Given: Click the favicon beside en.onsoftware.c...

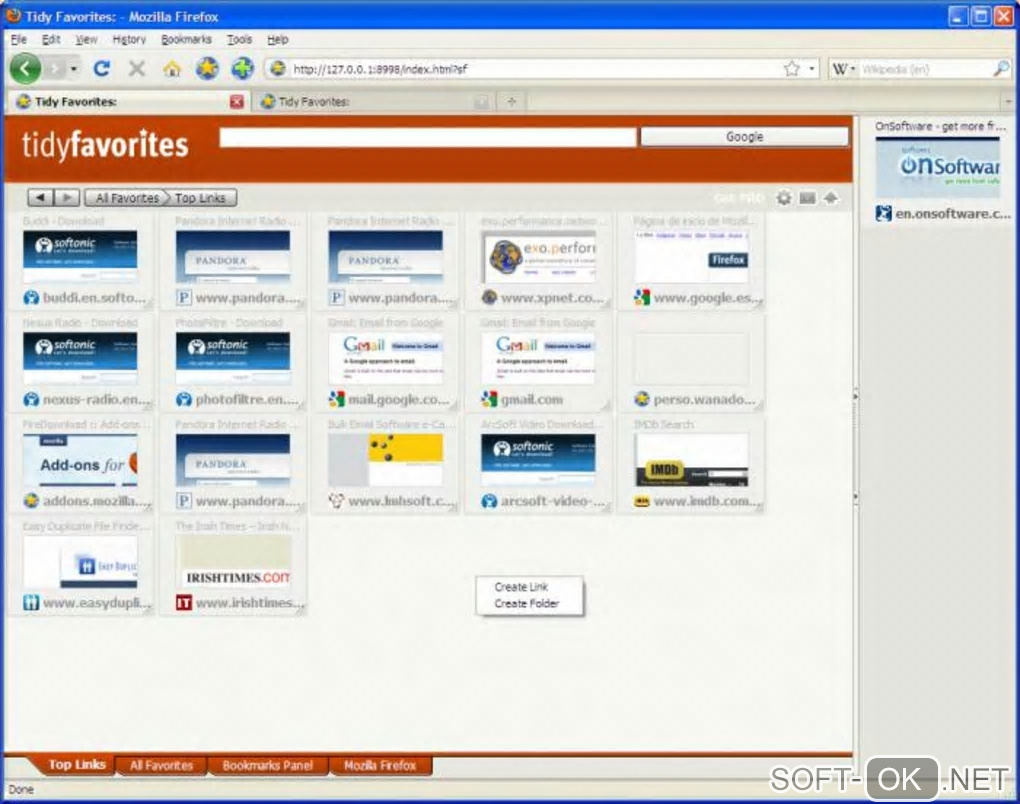Looking at the screenshot, I should (x=883, y=213).
